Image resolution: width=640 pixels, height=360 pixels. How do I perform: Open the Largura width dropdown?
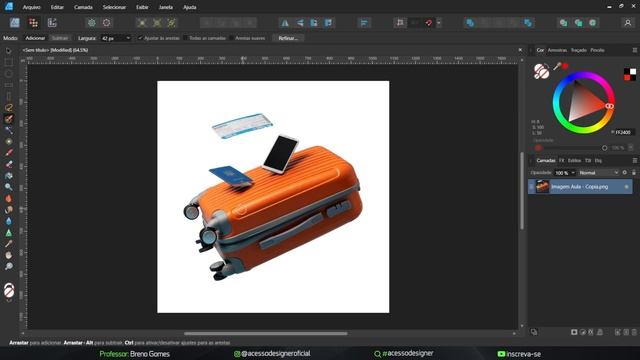[128, 38]
